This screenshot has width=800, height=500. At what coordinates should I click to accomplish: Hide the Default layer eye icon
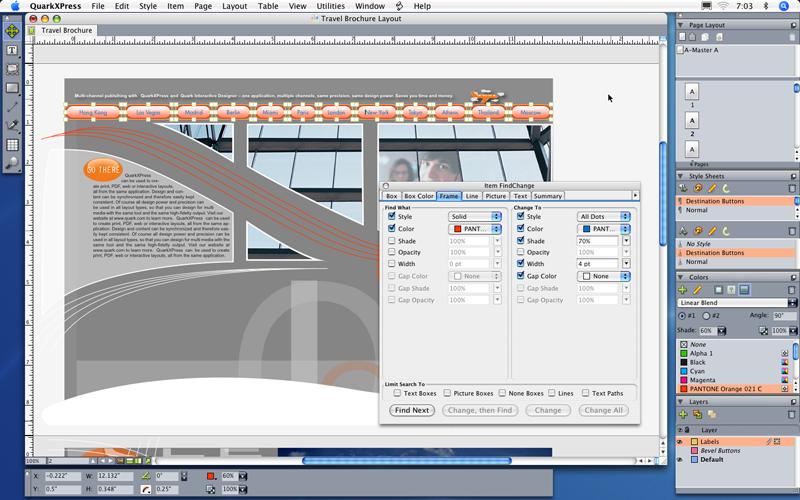680,460
